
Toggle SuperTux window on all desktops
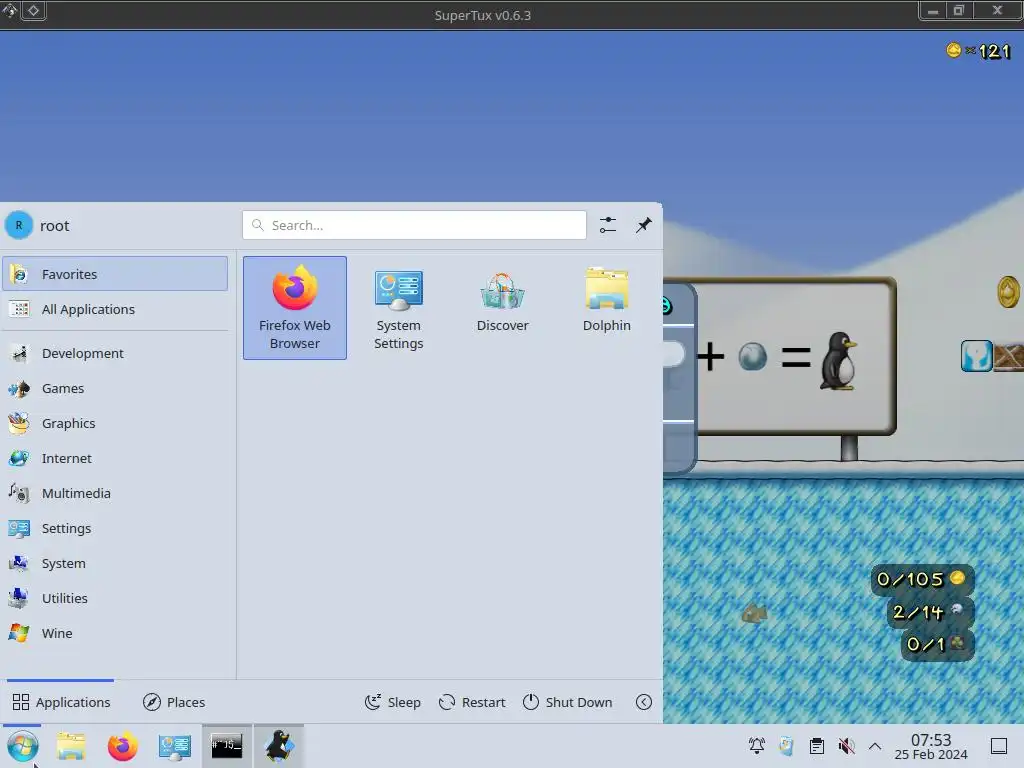(x=33, y=11)
